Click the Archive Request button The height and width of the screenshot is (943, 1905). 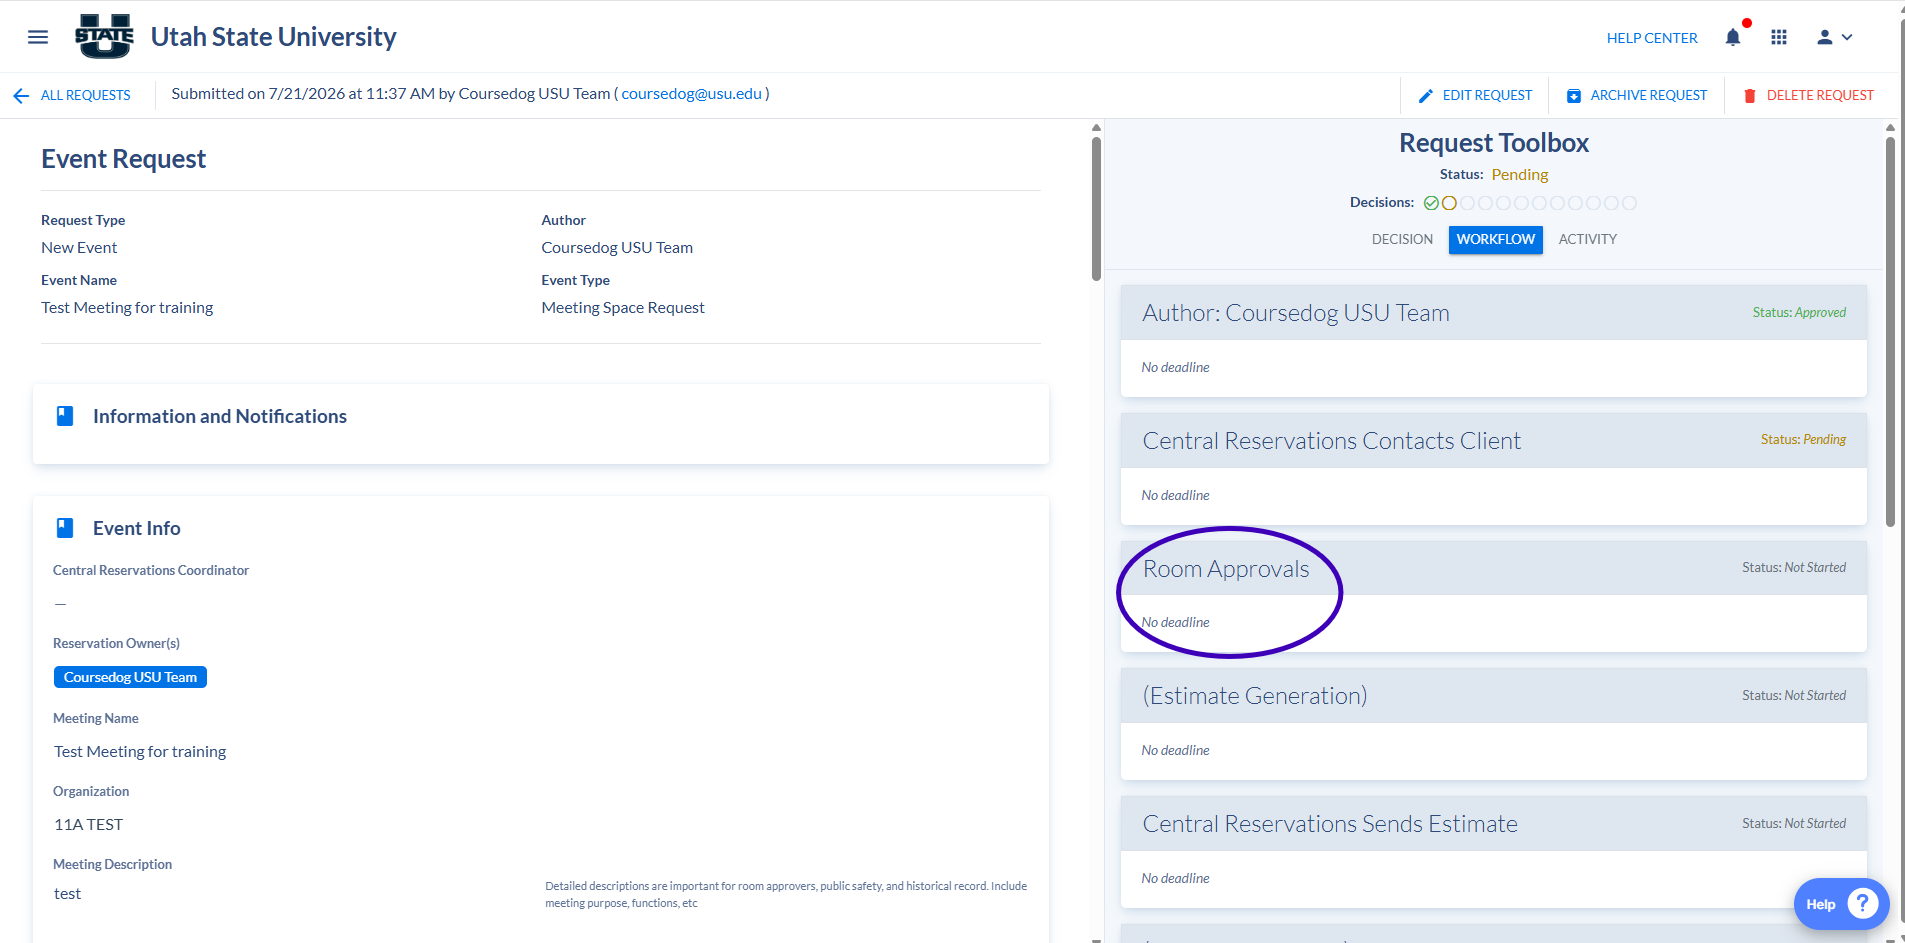tap(1637, 96)
